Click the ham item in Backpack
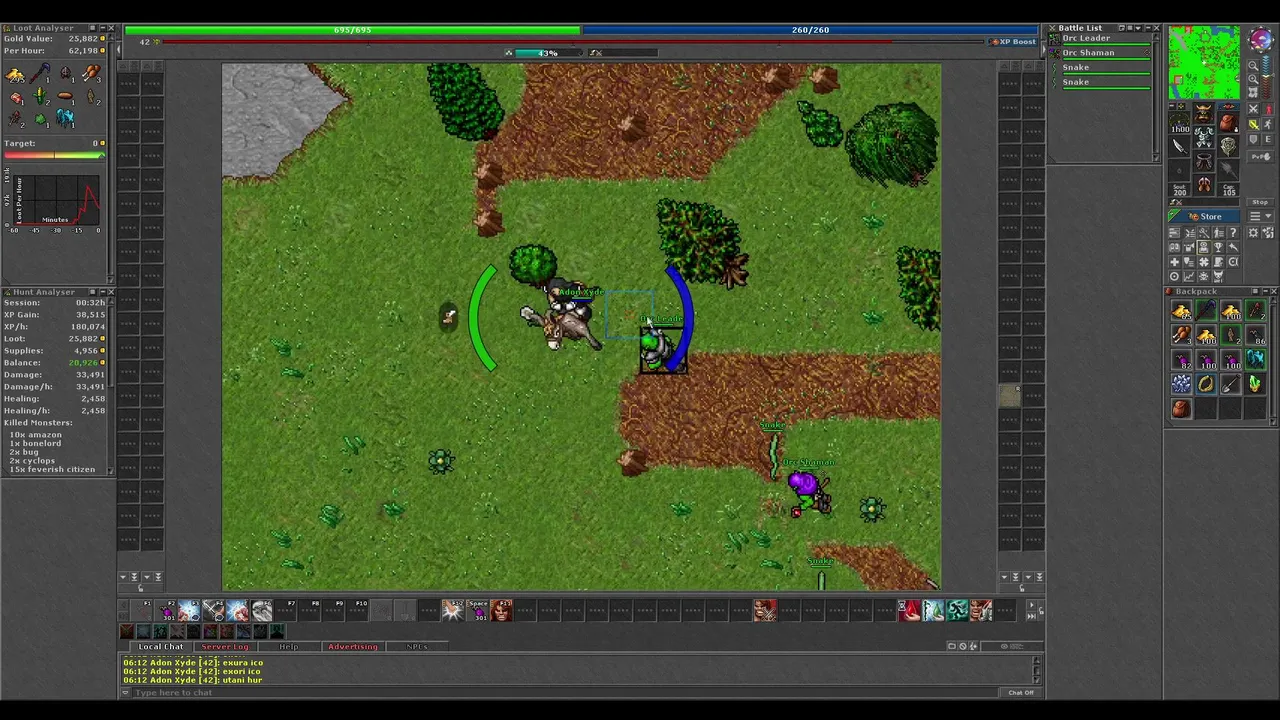Image resolution: width=1280 pixels, height=720 pixels. 1181,335
